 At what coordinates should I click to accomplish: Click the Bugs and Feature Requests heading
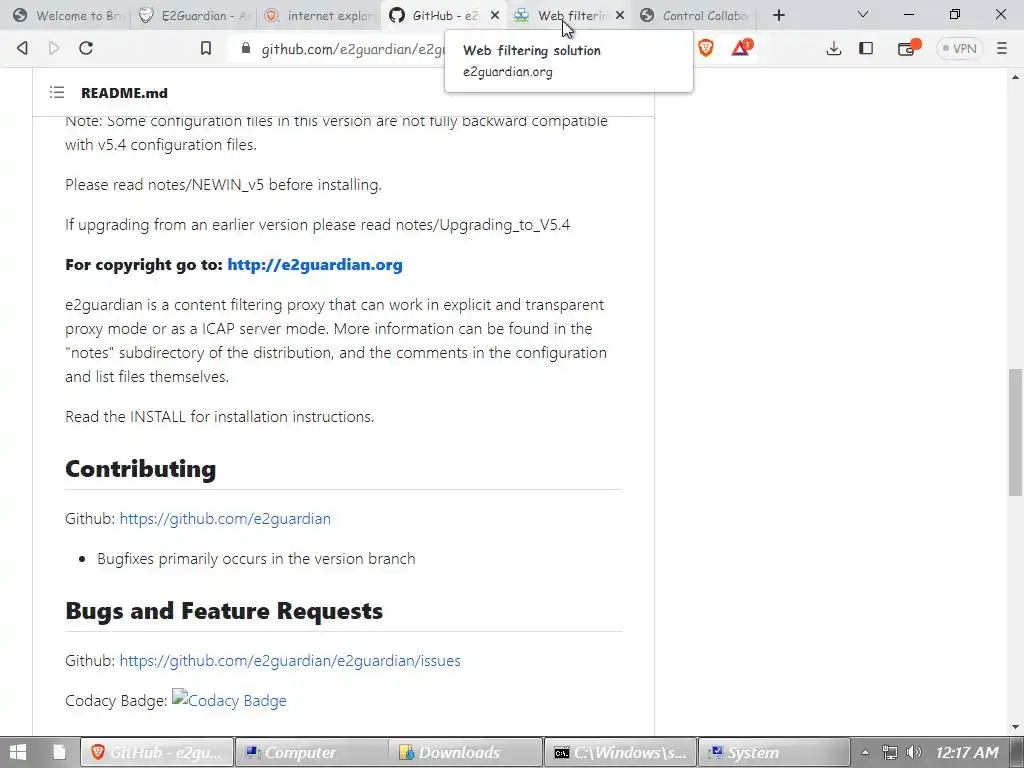point(224,611)
